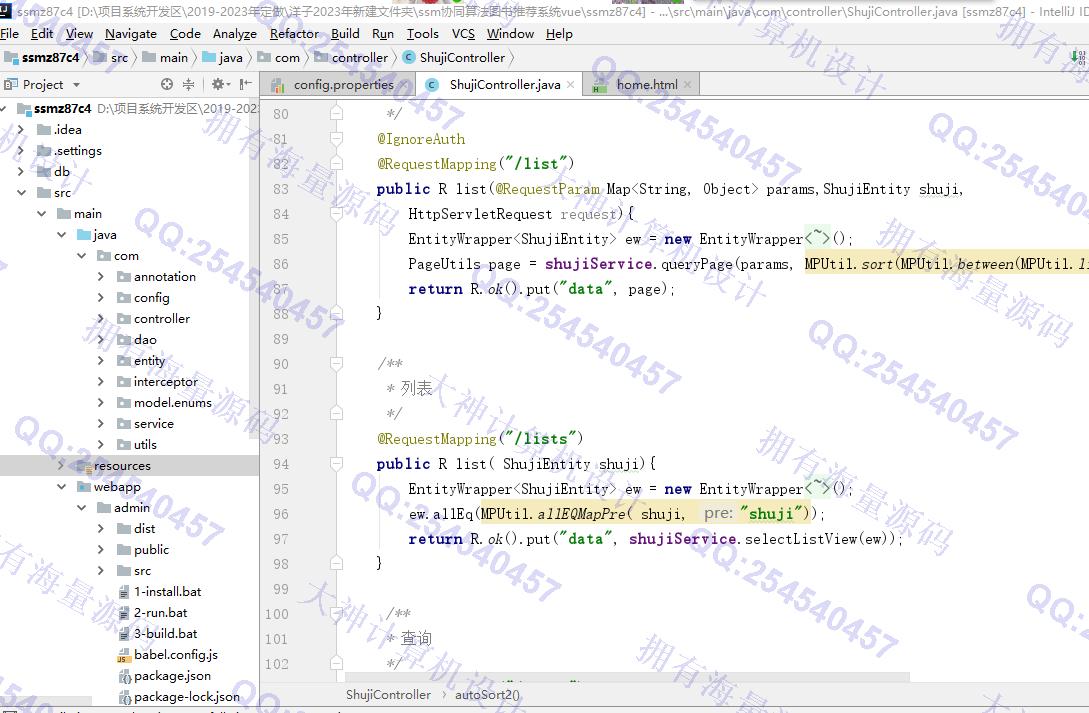Open the VCS menu

tap(463, 33)
